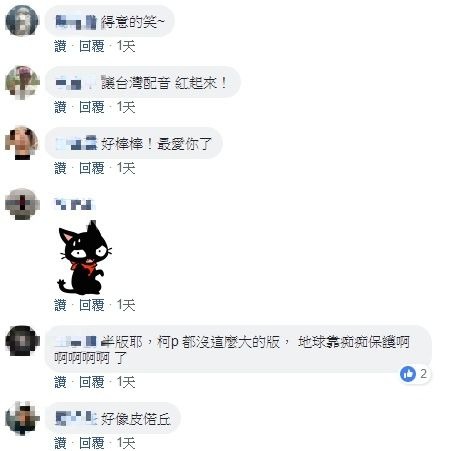465x451 pixels.
Task: Reply to the 讓台灣配音 comment
Action: [x=92, y=107]
